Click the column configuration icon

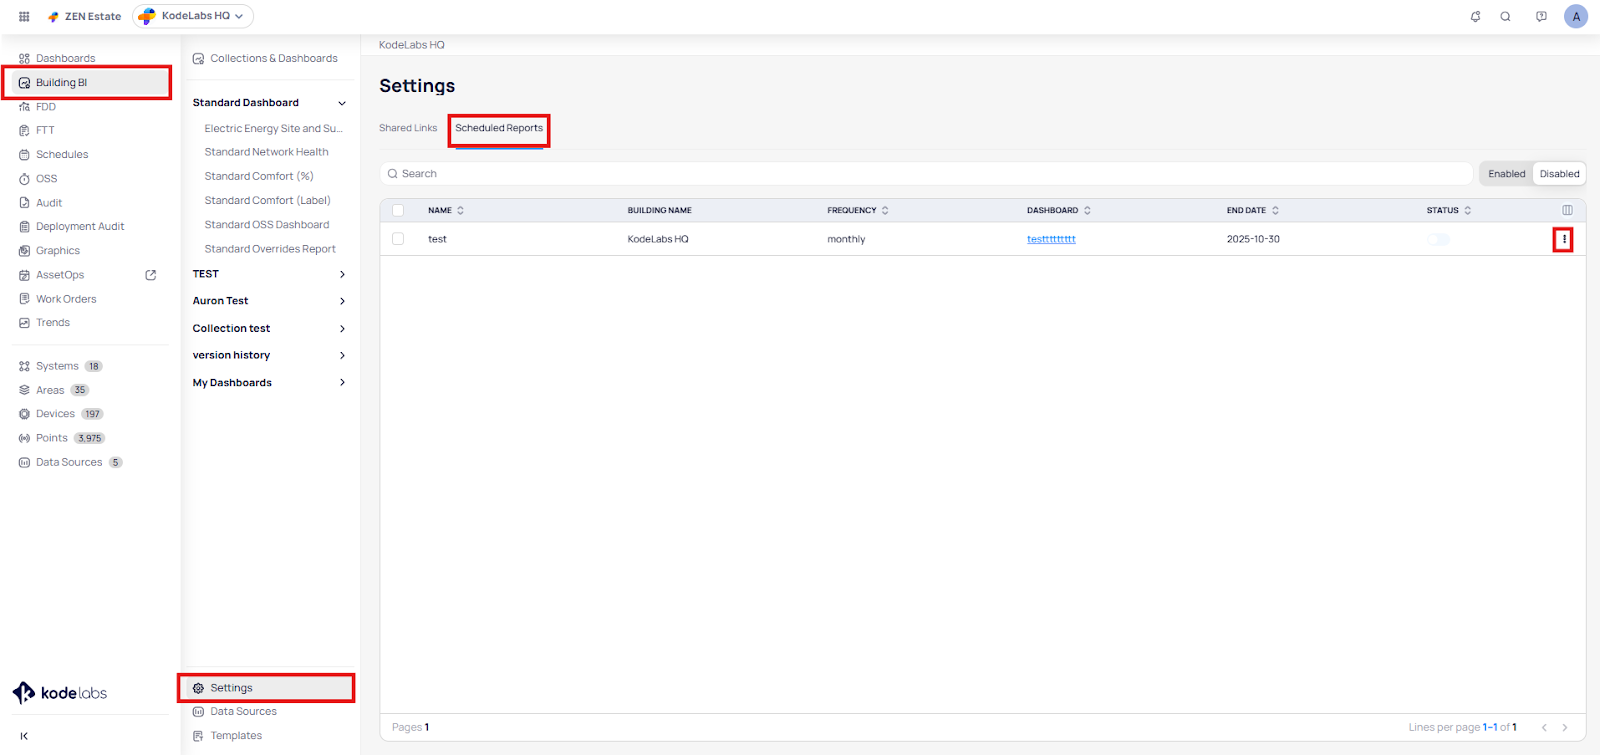(x=1567, y=210)
